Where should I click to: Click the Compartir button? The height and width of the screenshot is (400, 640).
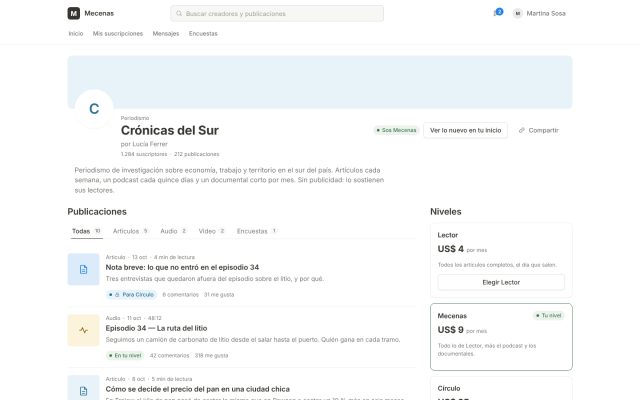(538, 130)
